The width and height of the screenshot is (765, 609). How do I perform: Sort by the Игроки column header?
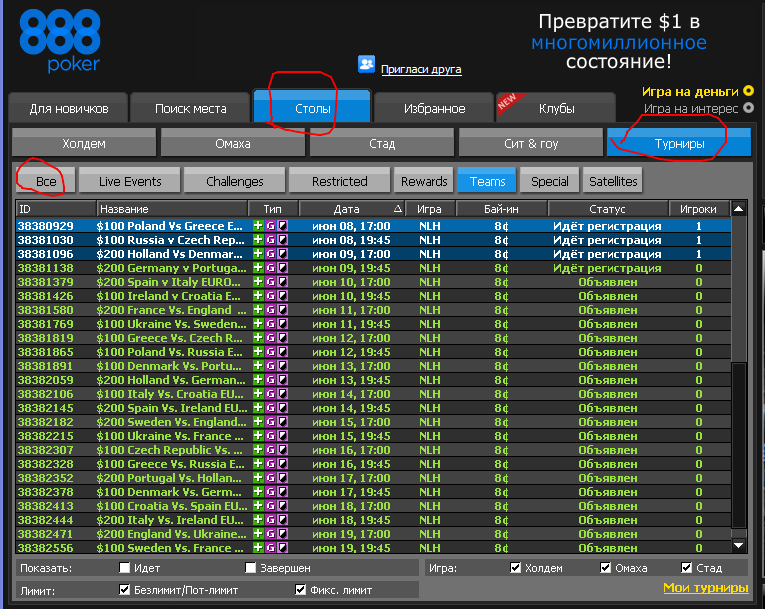(x=699, y=209)
